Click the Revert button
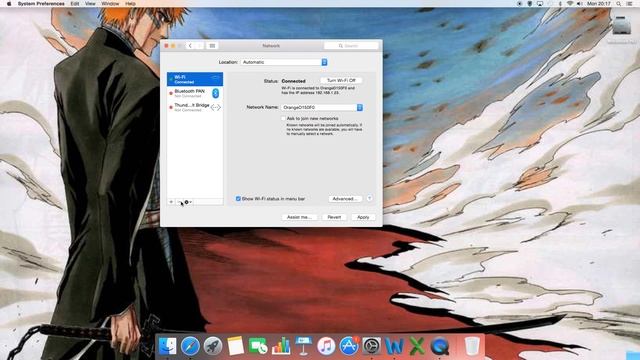640x360 pixels. click(x=334, y=217)
